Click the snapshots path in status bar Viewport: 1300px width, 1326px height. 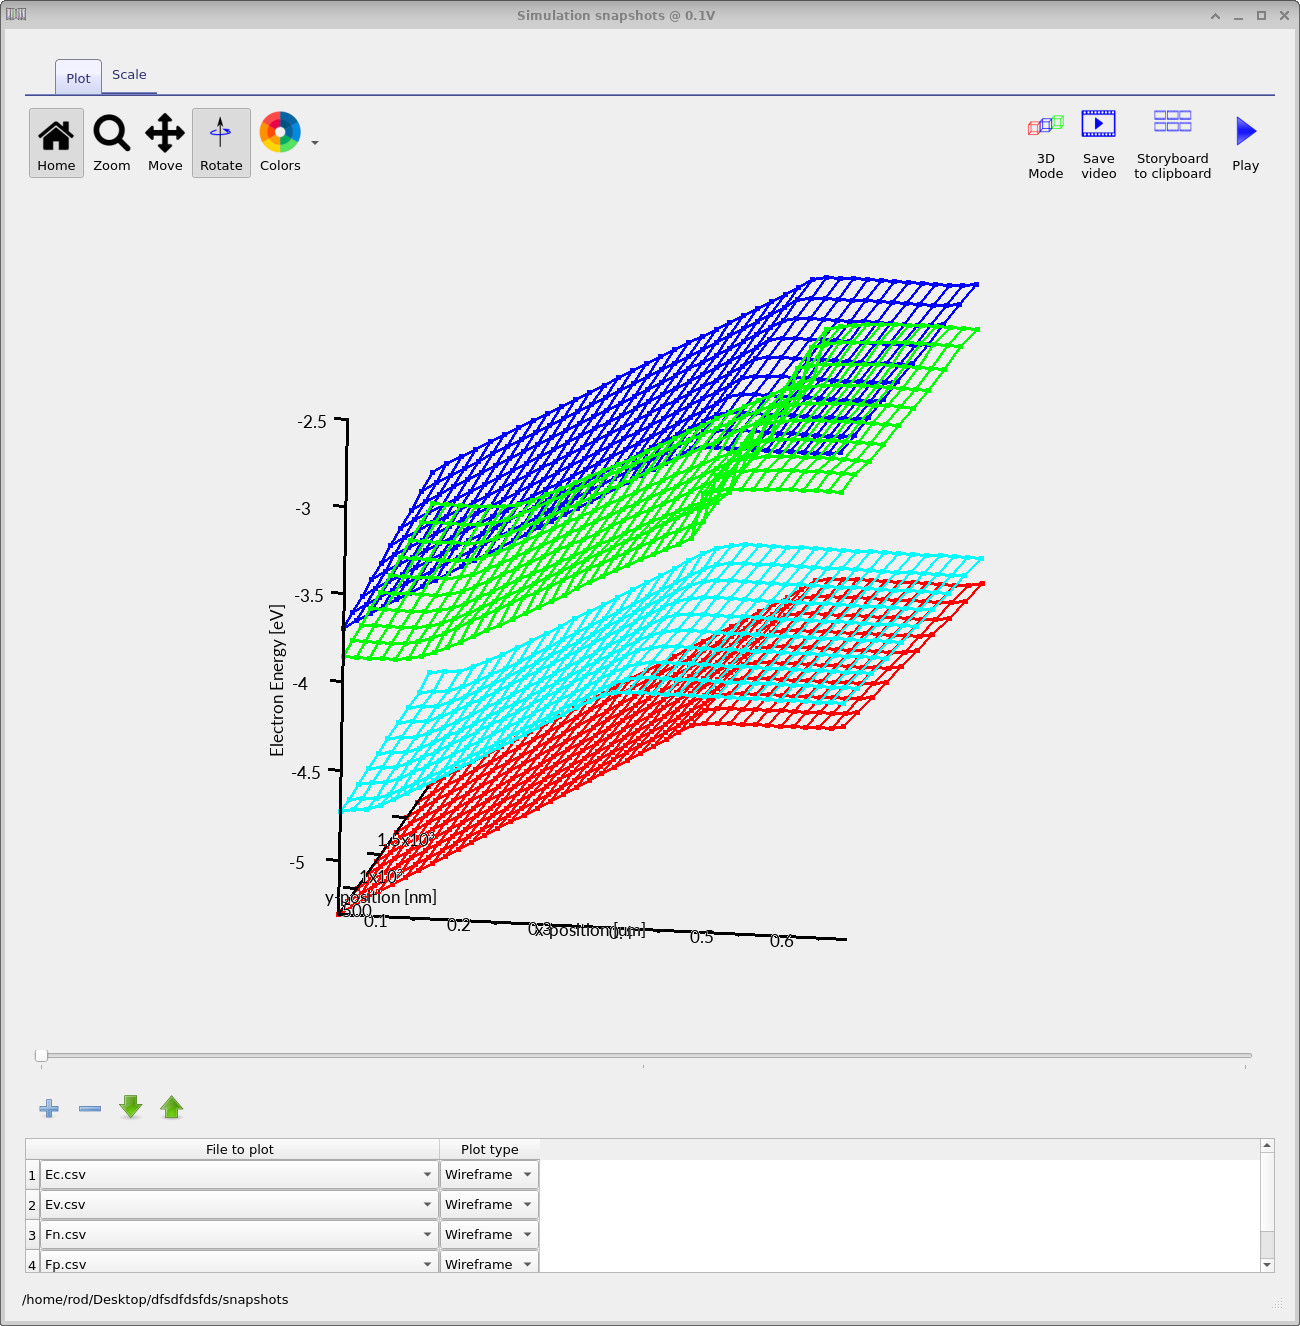pos(155,1299)
